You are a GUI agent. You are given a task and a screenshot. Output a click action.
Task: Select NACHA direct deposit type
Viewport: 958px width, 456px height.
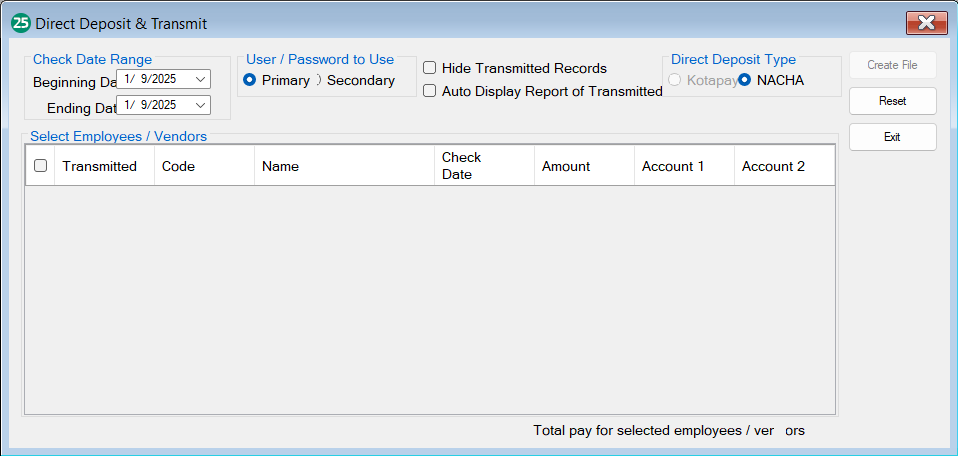point(745,80)
